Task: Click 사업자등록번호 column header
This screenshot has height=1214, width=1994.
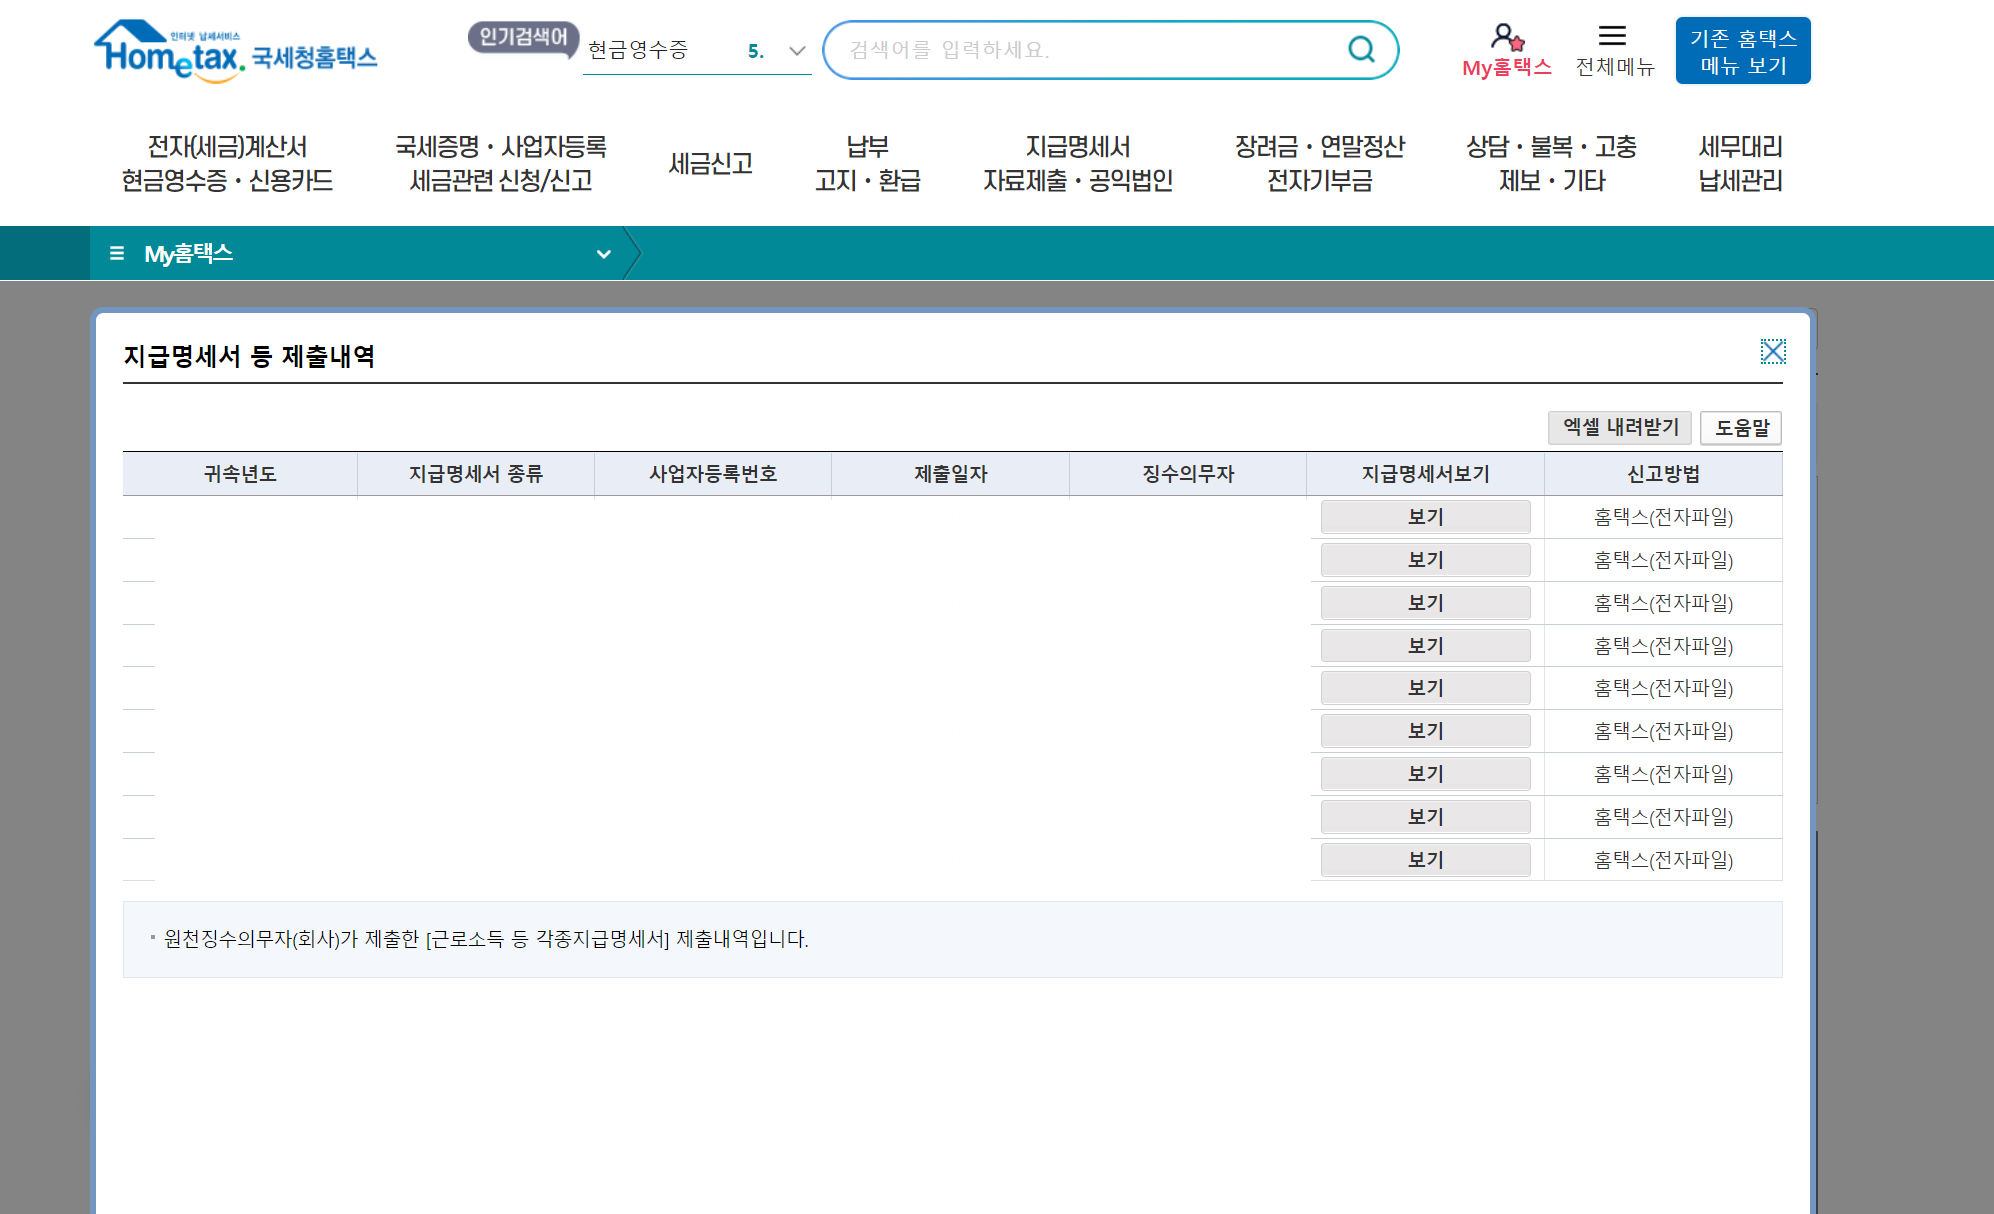Action: click(713, 474)
